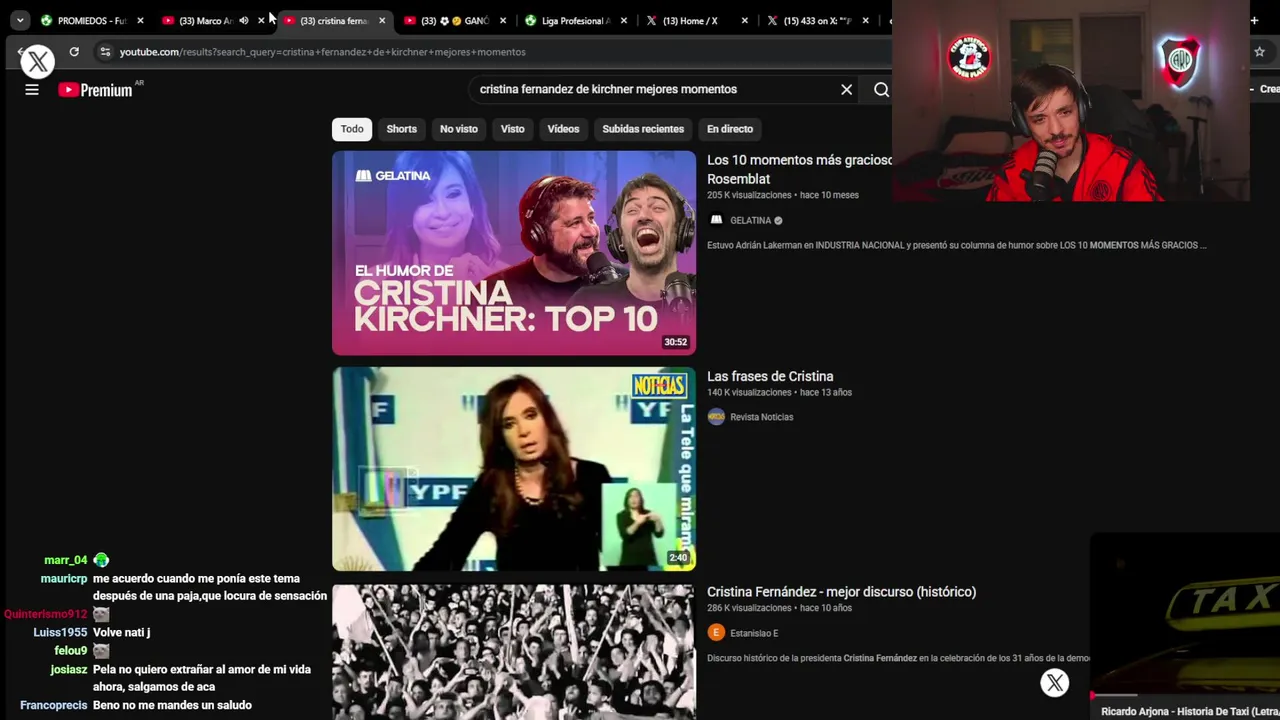1280x720 pixels.
Task: Click the Crear button in YouTube header
Action: [x=1265, y=89]
